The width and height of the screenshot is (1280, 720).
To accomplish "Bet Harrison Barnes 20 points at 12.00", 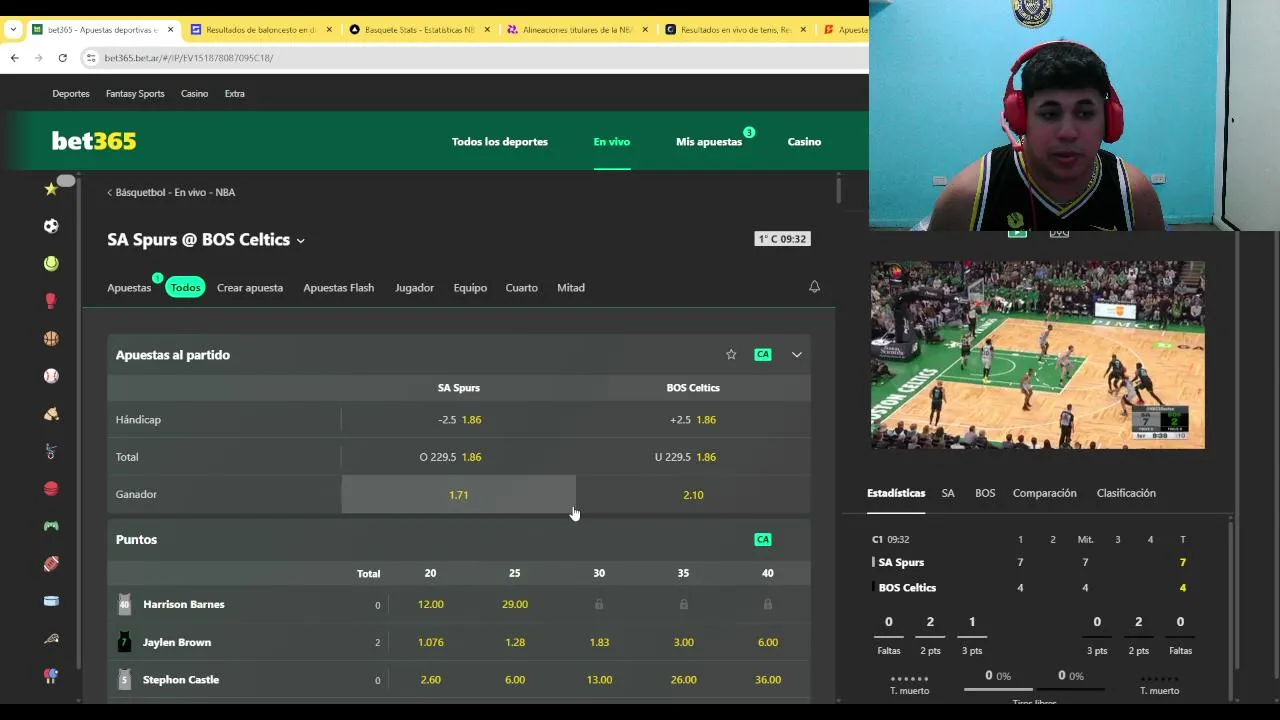I will click(x=430, y=604).
